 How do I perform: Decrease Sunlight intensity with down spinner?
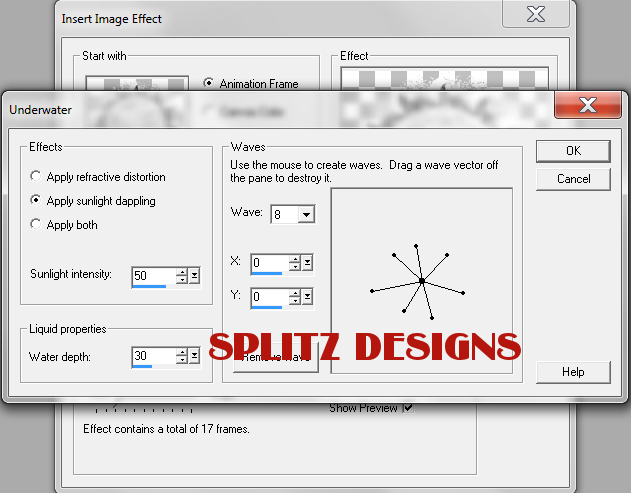point(182,280)
